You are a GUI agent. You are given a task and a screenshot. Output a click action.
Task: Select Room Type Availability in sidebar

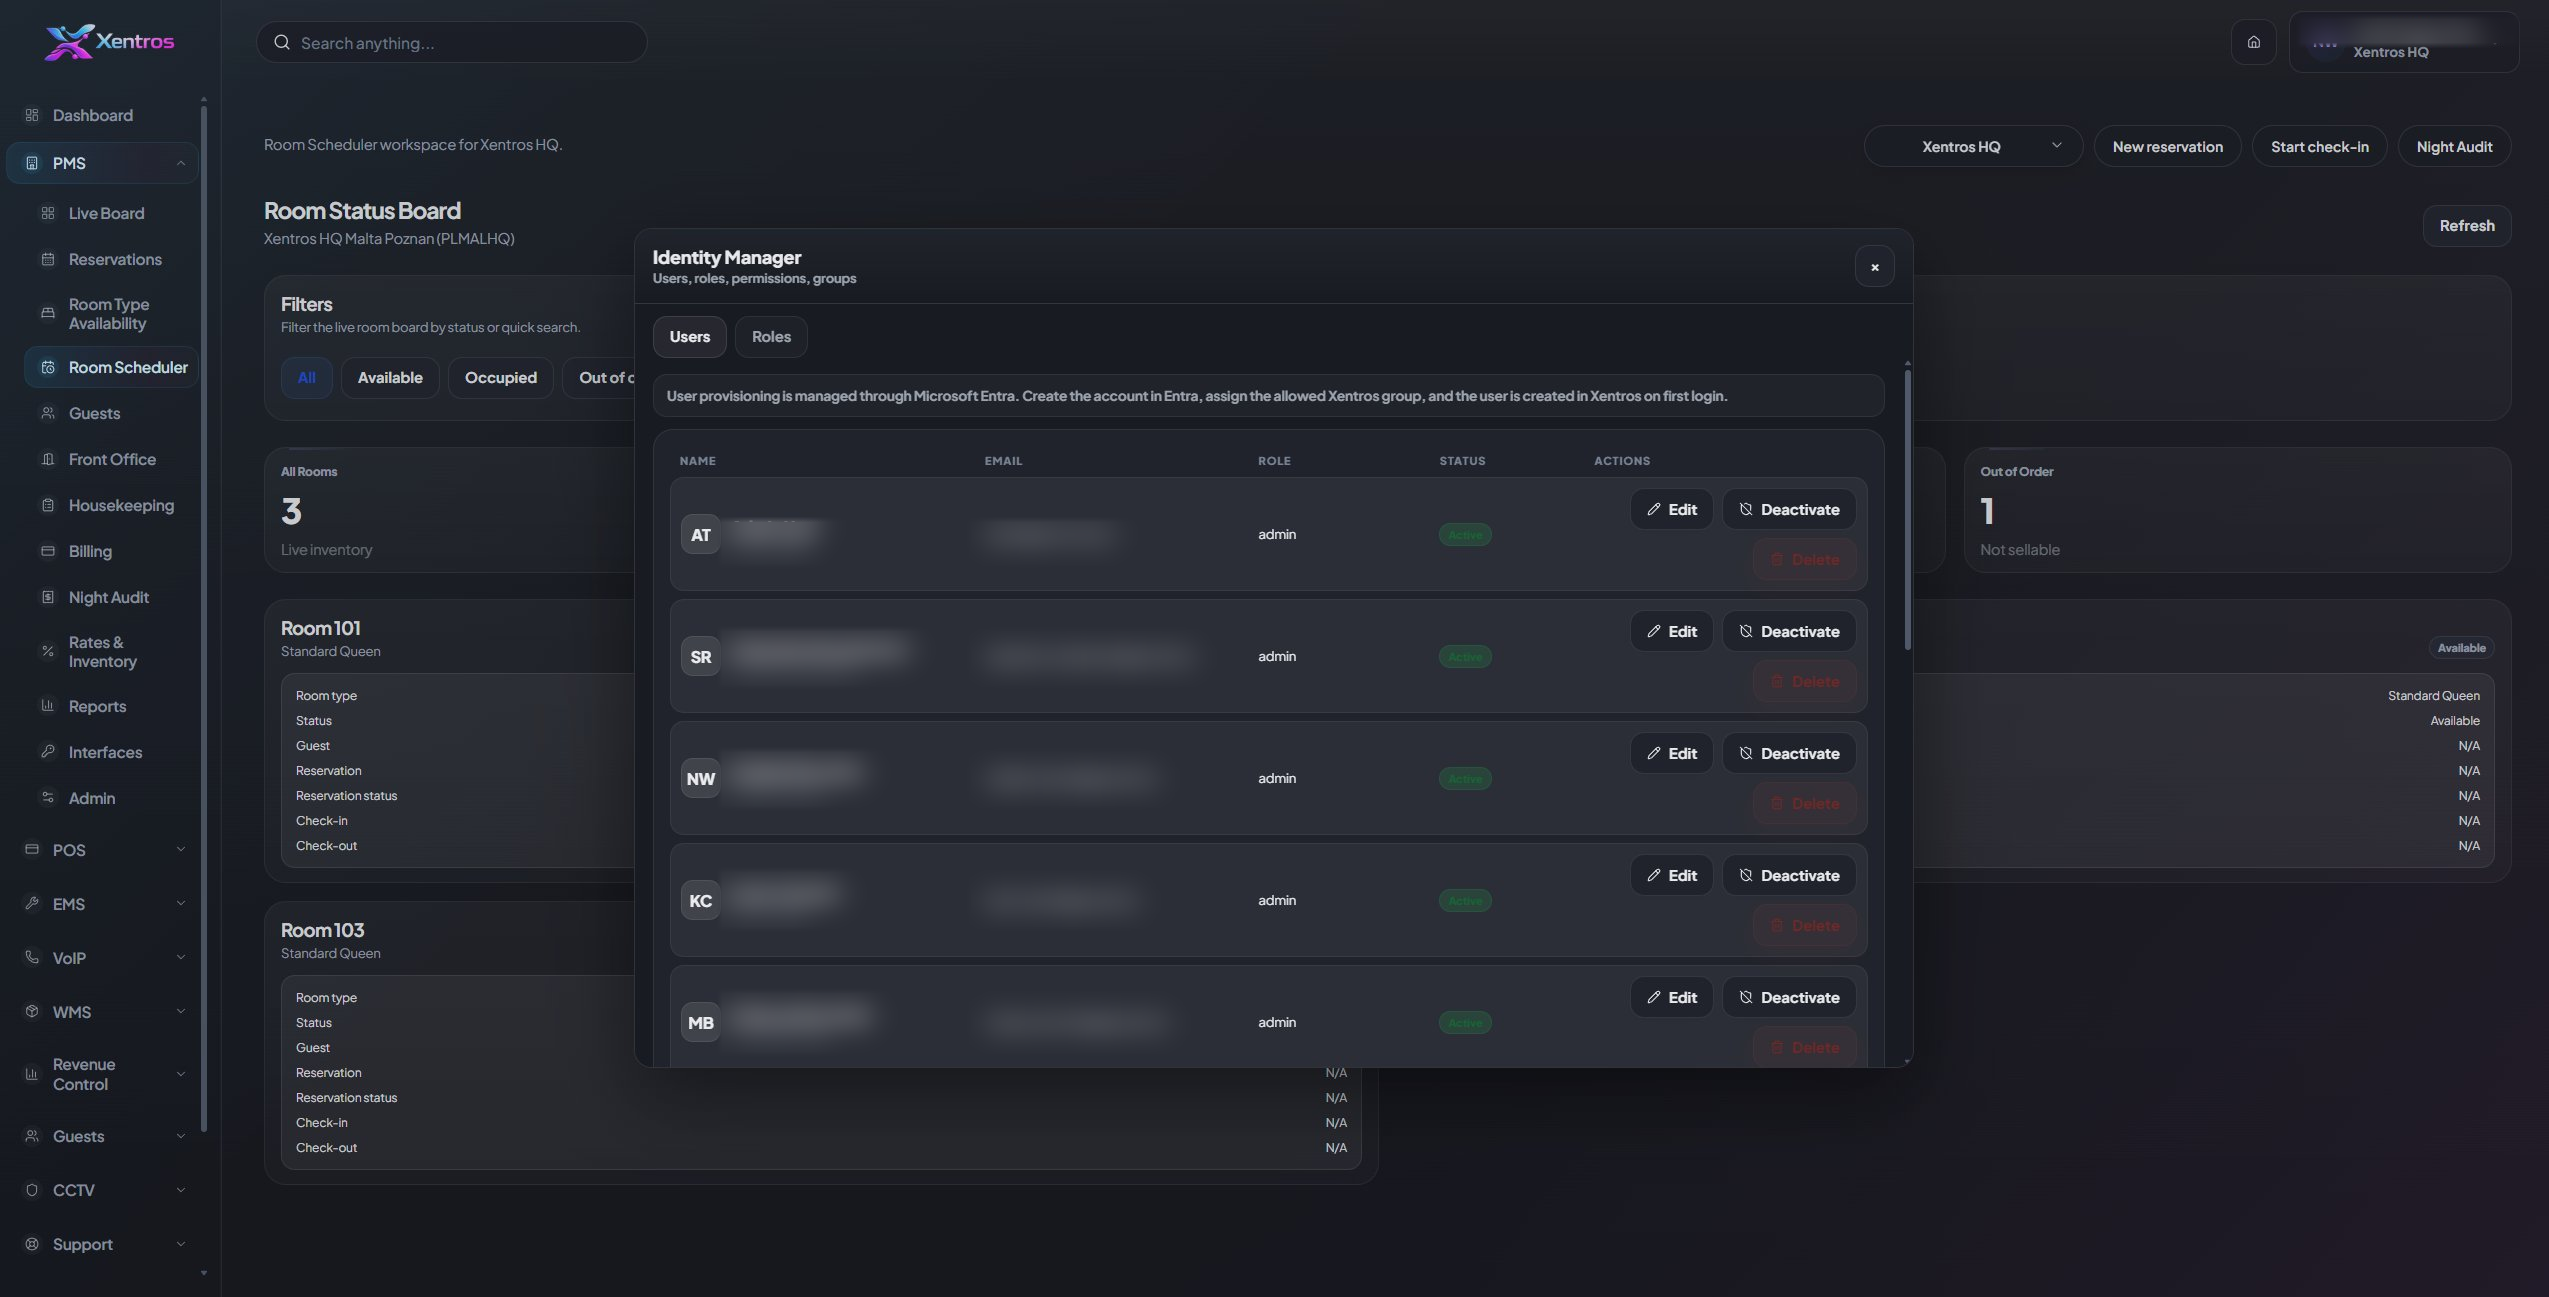coord(112,313)
